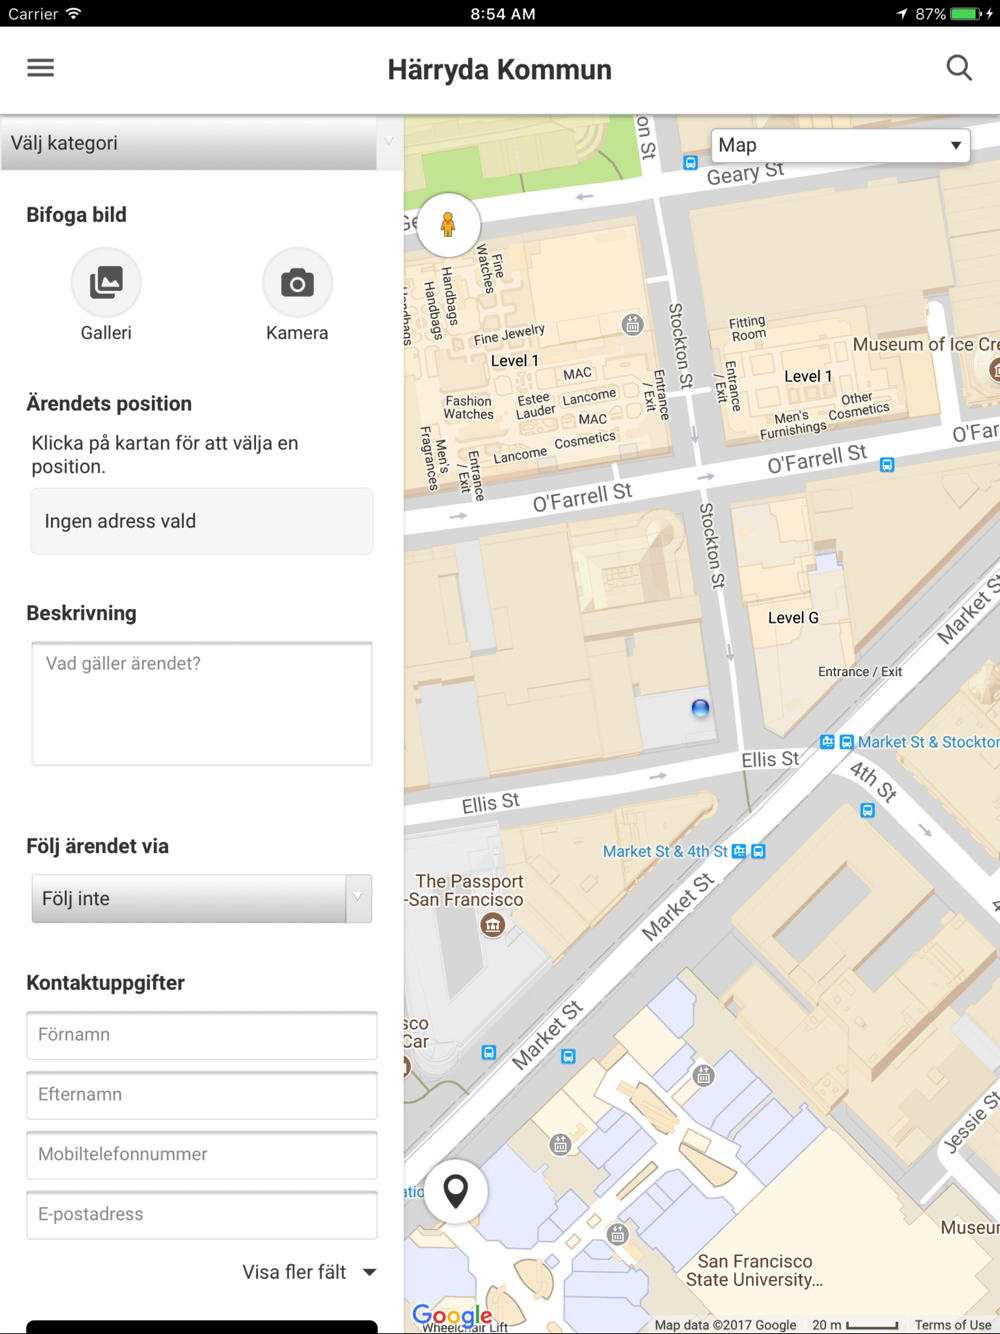Tap the transit stop icon on Geary St

click(x=690, y=162)
